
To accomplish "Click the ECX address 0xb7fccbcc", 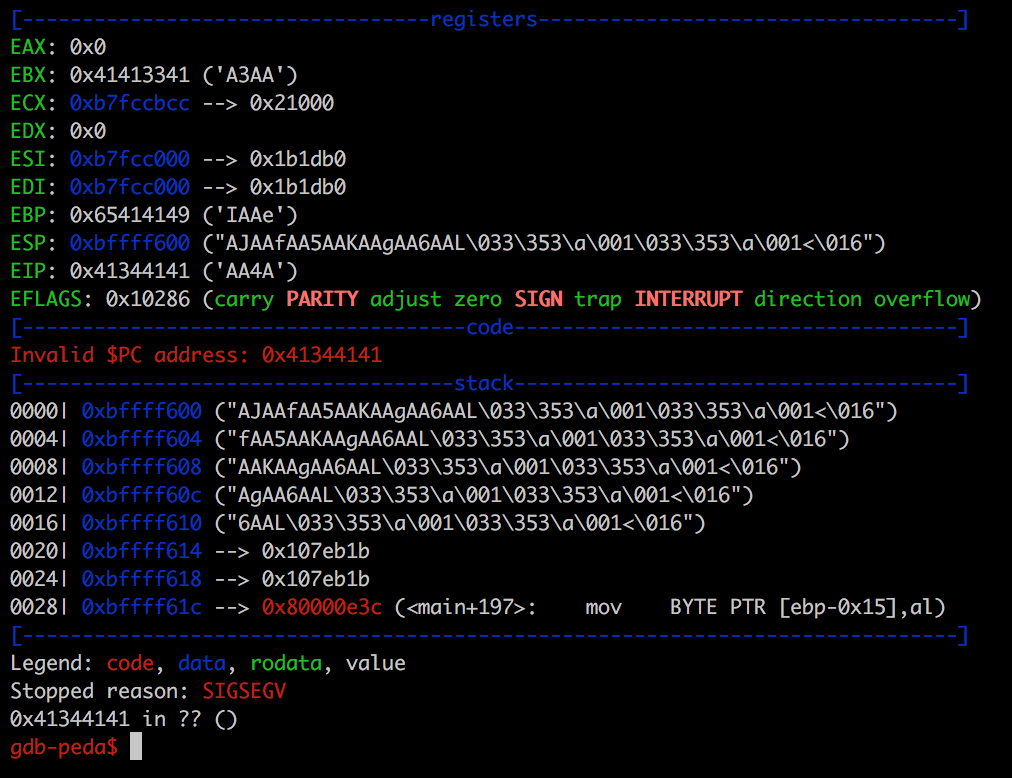I will pos(130,103).
